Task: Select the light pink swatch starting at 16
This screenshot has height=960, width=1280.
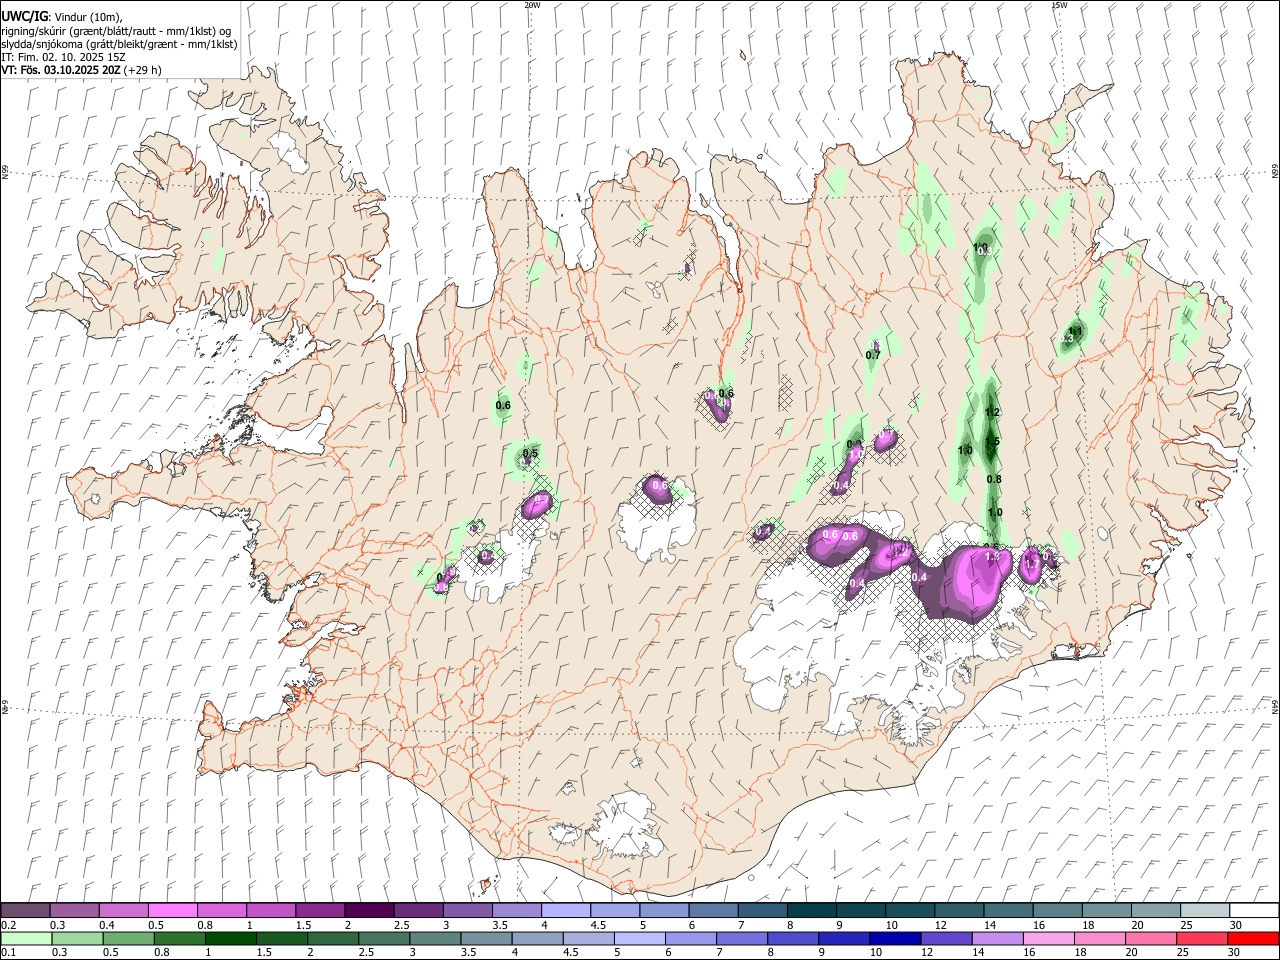Action: click(x=1049, y=938)
